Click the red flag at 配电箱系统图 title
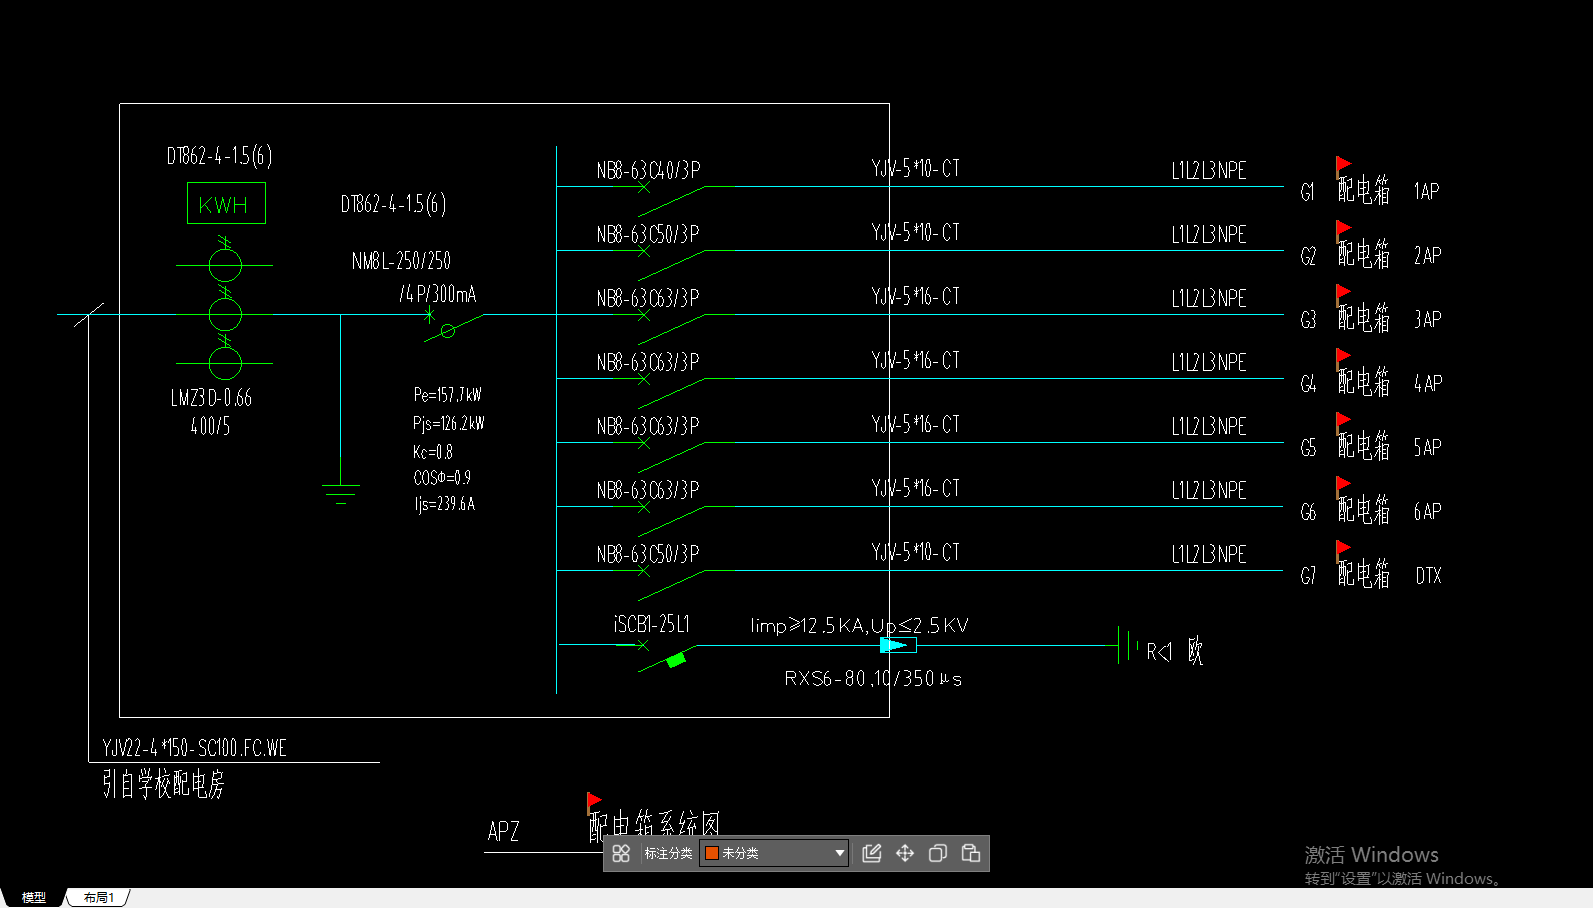 pyautogui.click(x=594, y=802)
